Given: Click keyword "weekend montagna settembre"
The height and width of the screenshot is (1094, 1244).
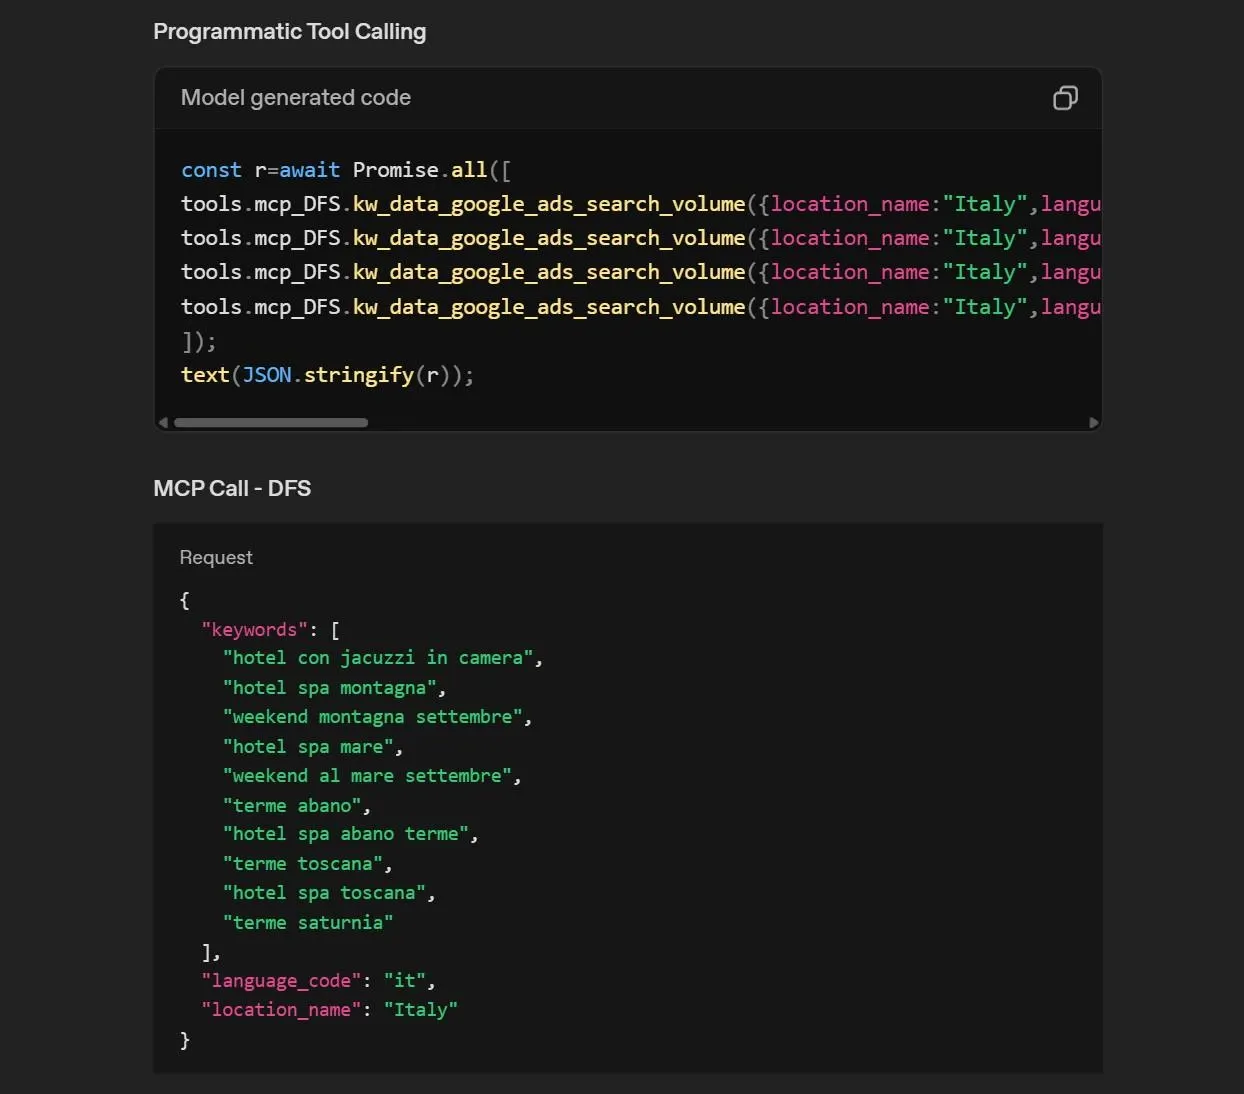Looking at the screenshot, I should tap(373, 717).
